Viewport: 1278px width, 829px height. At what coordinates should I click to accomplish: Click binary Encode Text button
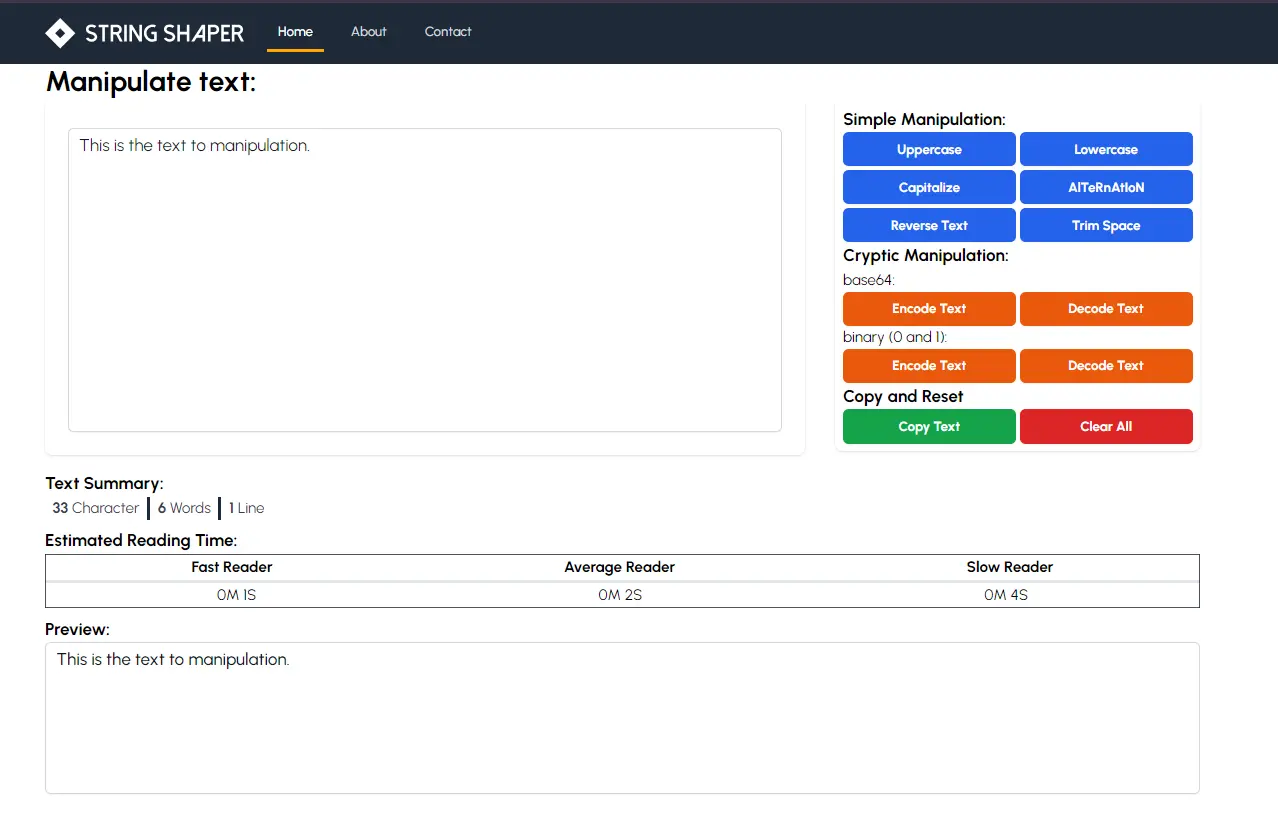click(x=929, y=365)
